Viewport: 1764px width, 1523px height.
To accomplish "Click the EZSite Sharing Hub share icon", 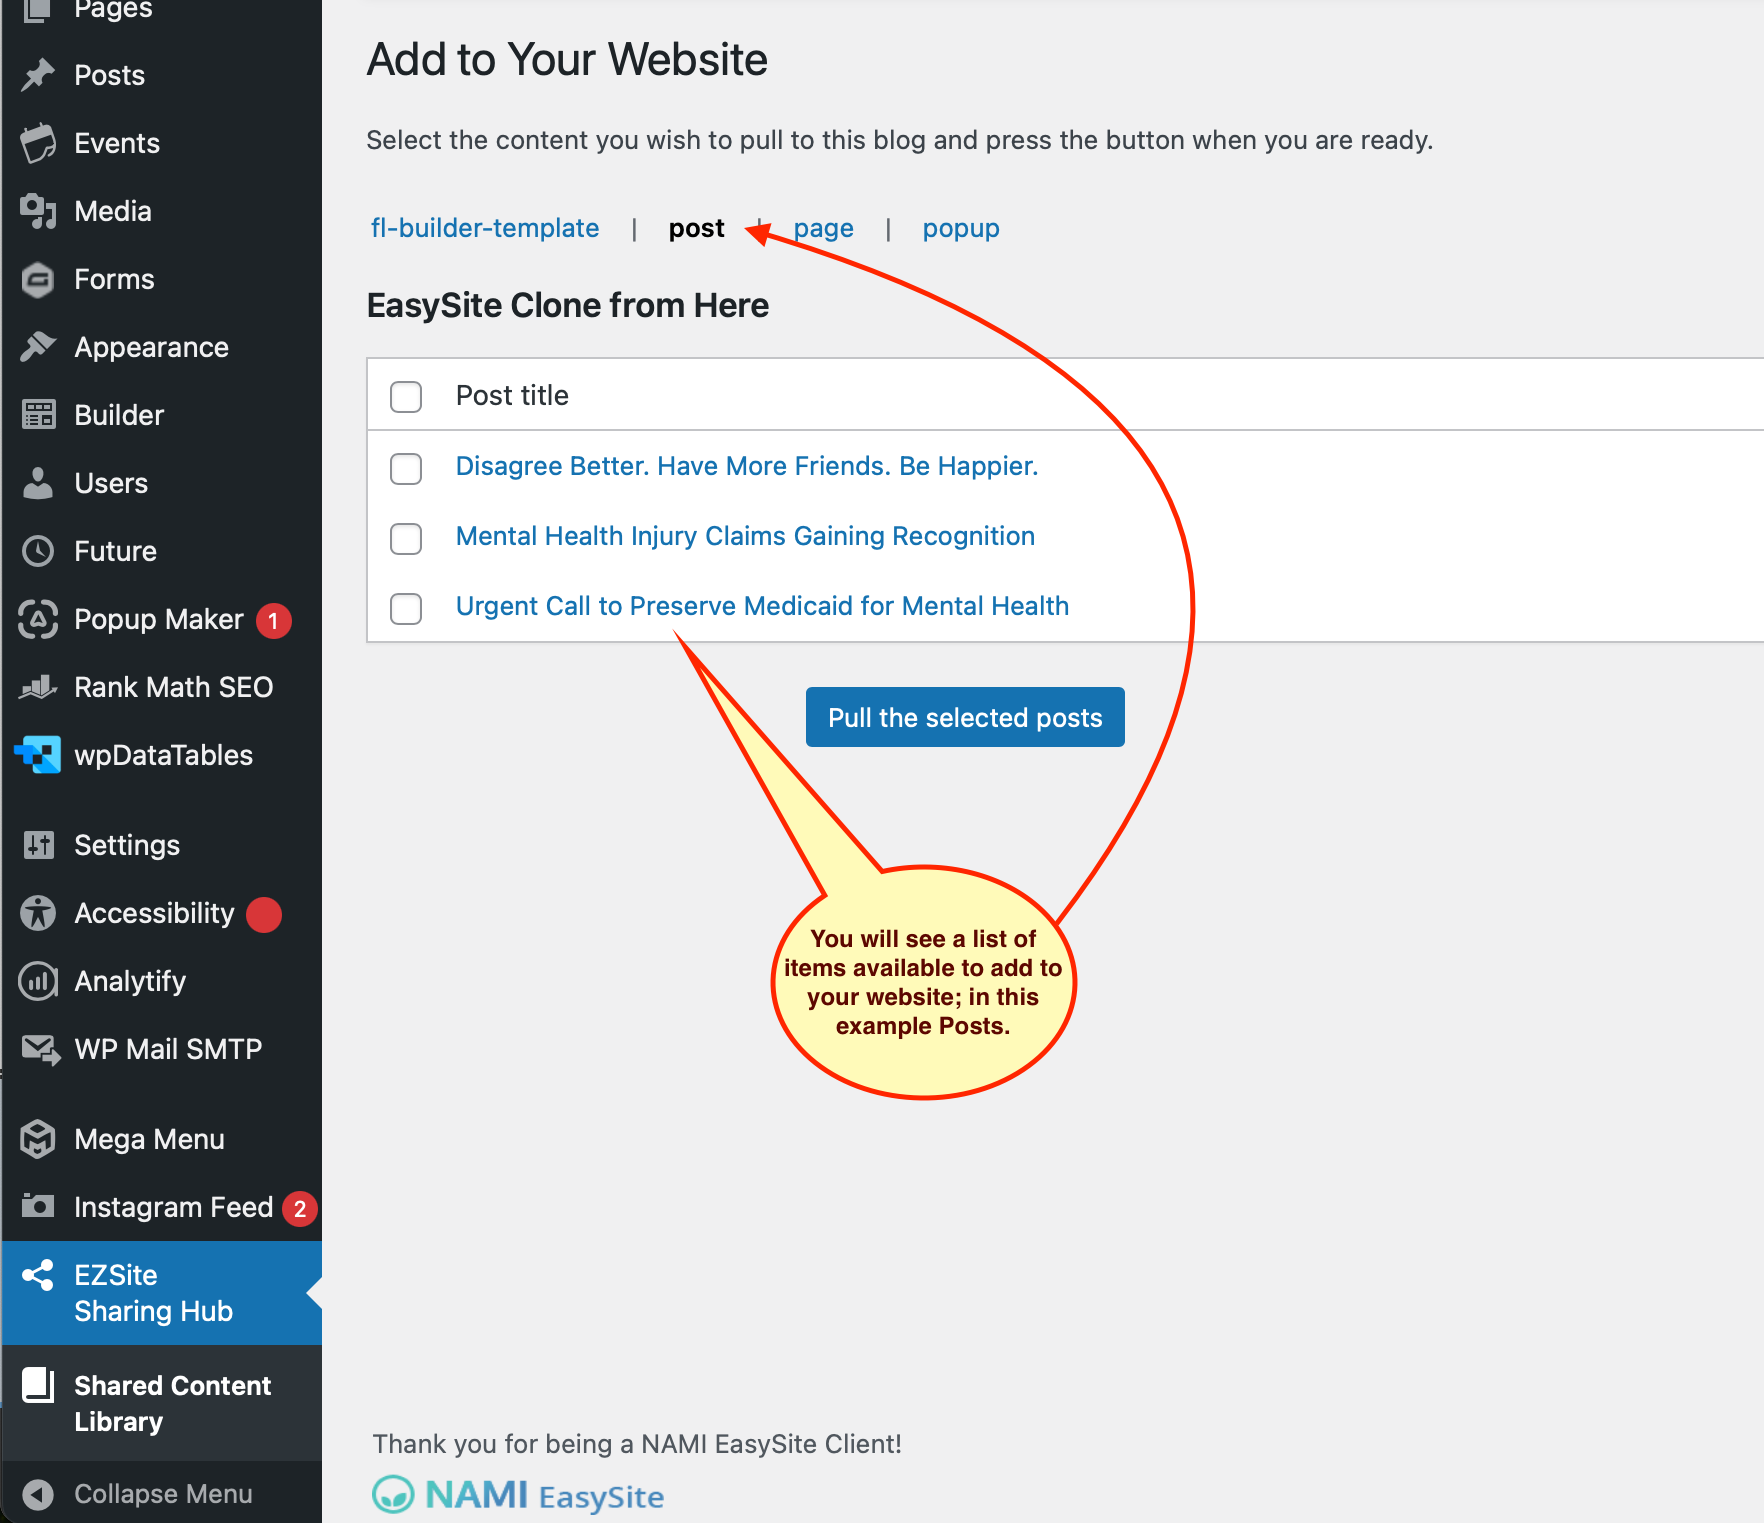I will pyautogui.click(x=38, y=1275).
